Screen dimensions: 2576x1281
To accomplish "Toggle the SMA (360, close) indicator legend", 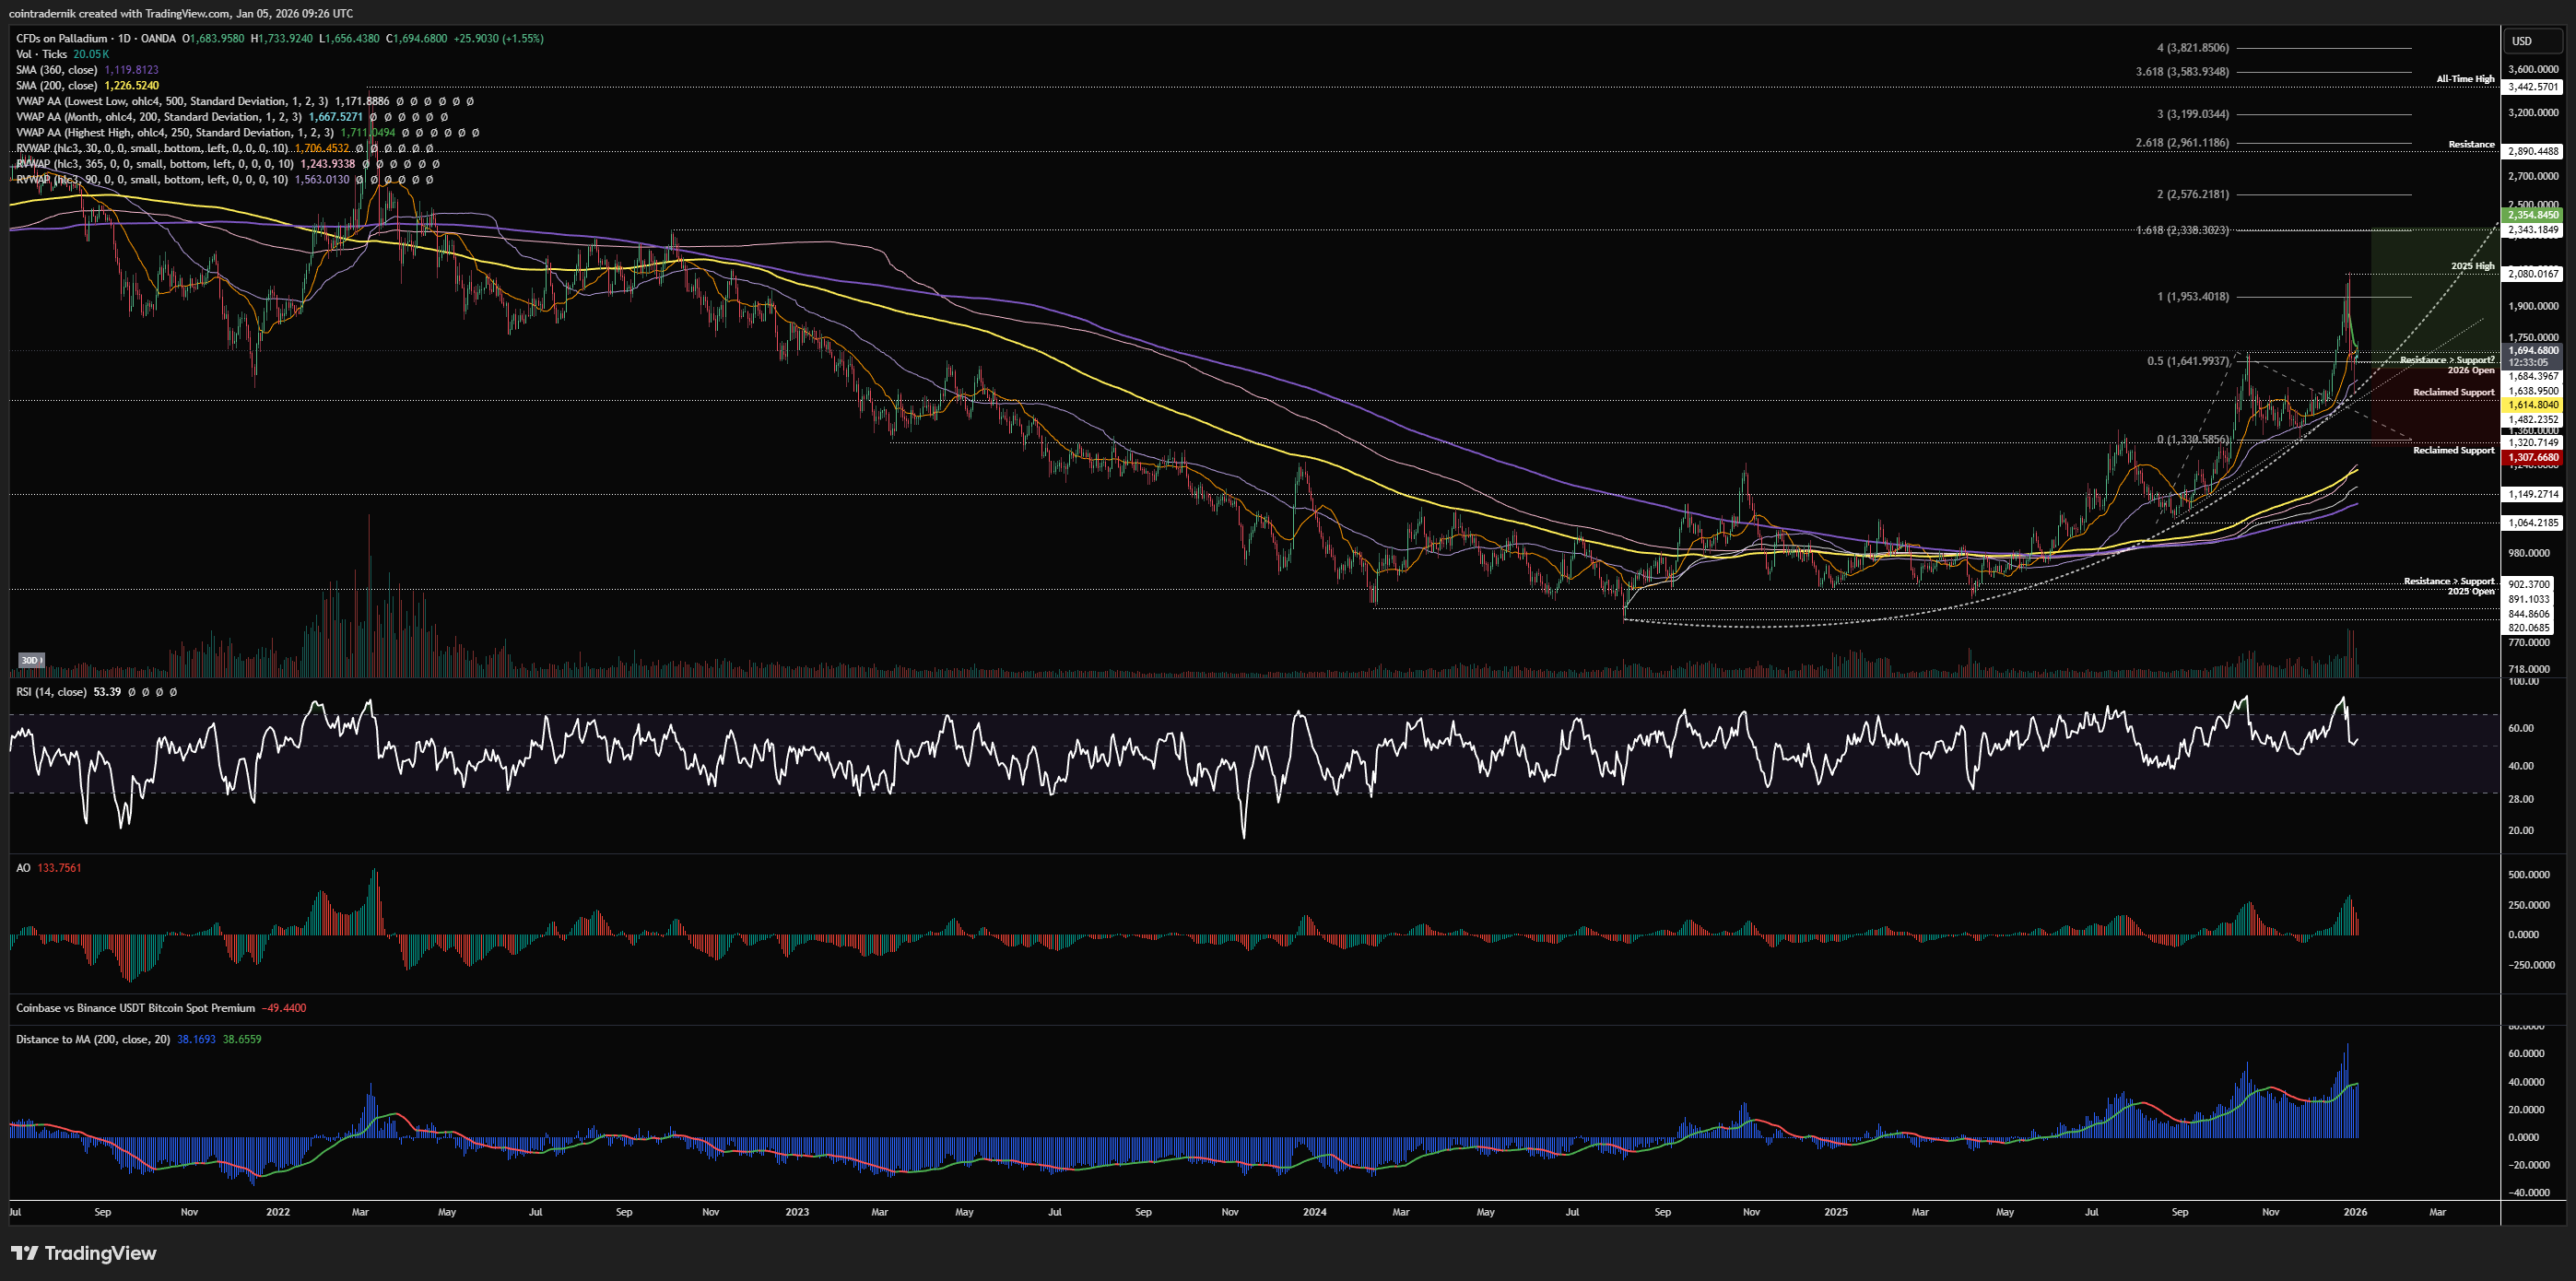I will tap(57, 70).
